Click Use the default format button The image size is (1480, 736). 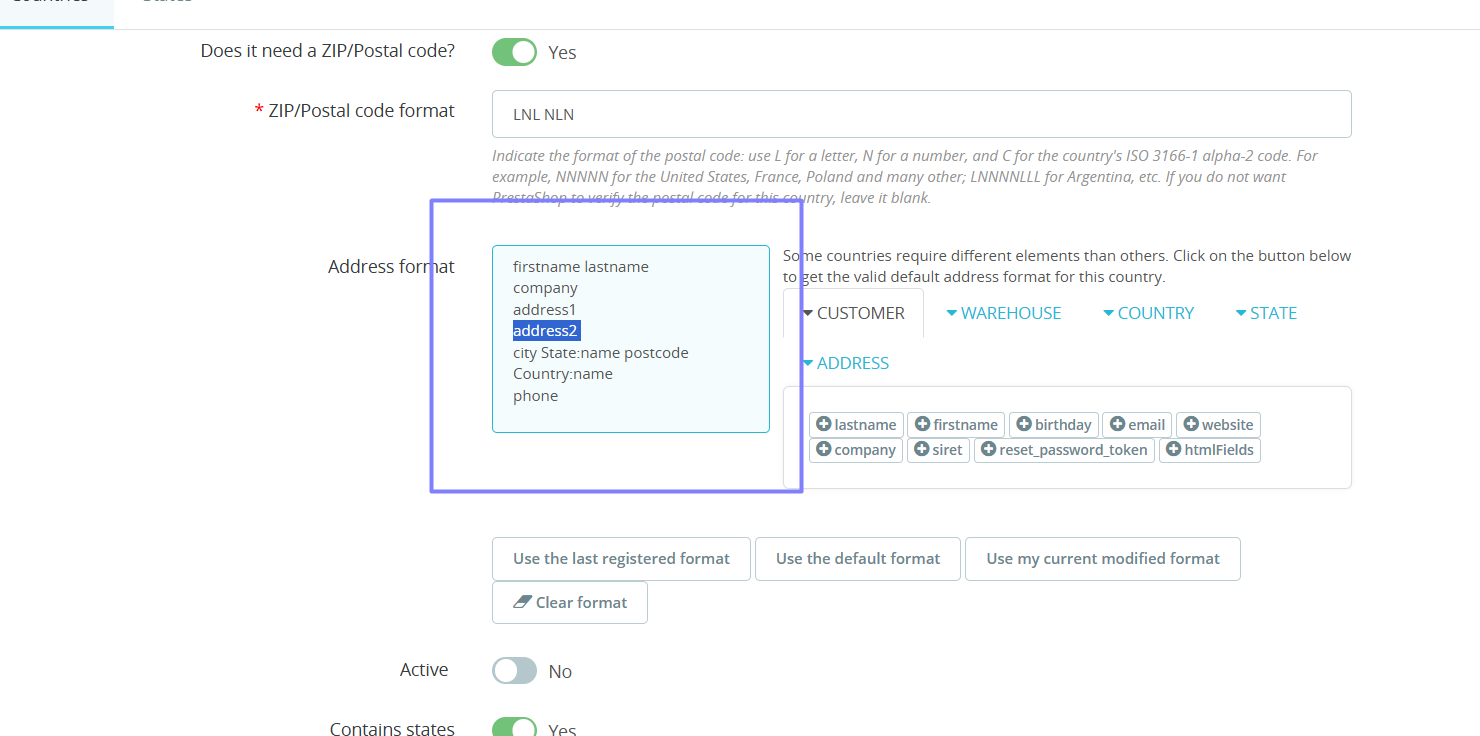click(858, 559)
